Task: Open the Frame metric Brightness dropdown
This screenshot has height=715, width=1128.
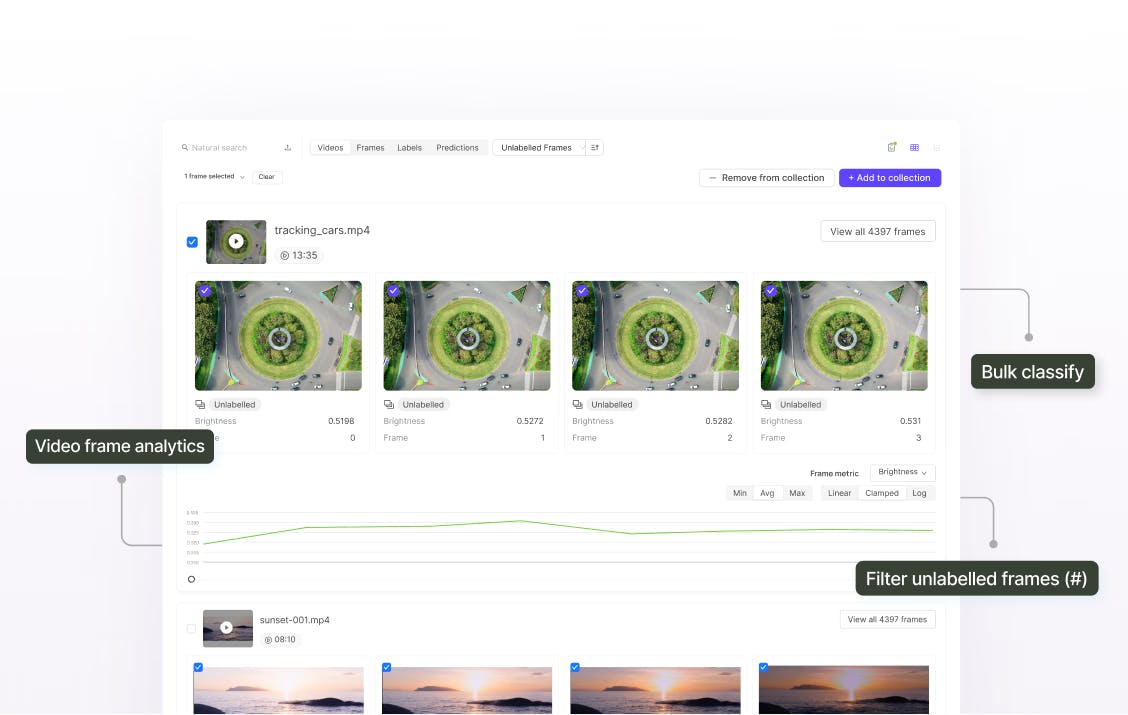Action: tap(901, 472)
